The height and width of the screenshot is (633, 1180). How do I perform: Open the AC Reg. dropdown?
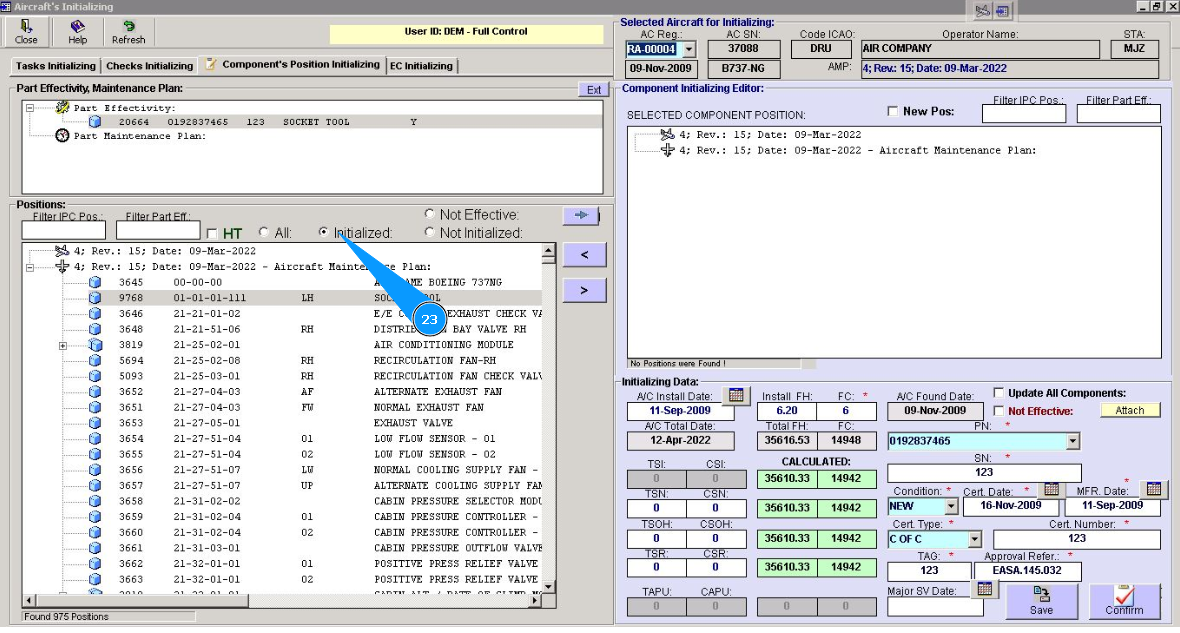688,49
